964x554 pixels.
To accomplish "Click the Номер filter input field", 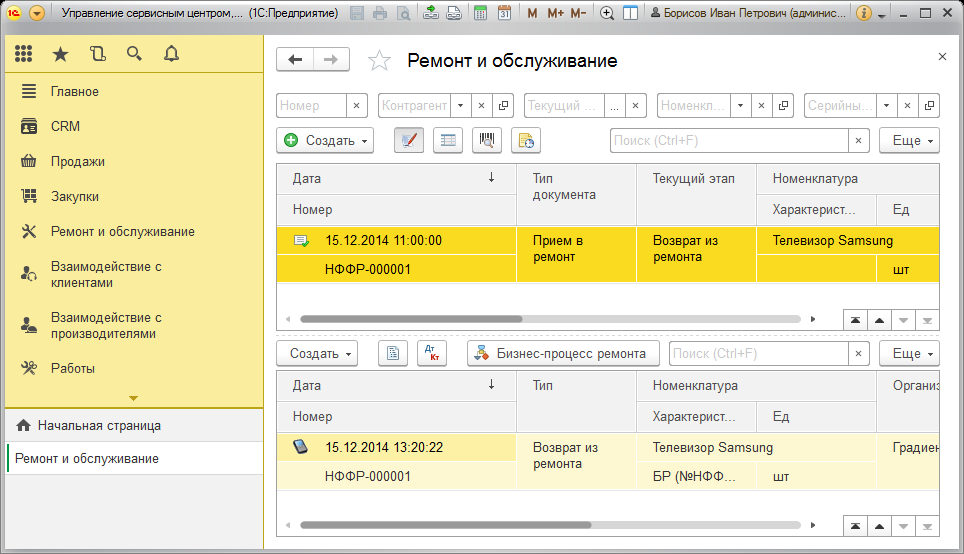I will (311, 105).
